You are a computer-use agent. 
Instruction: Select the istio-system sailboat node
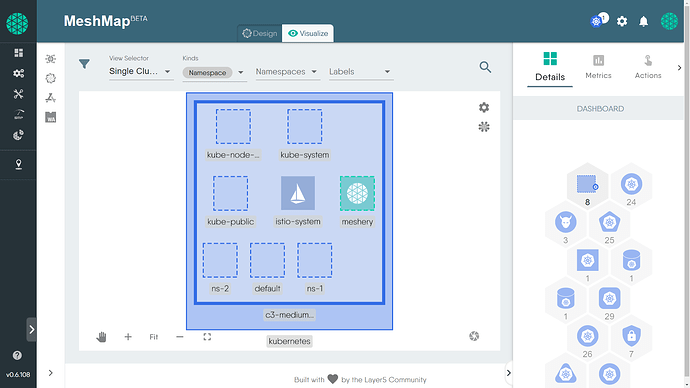click(298, 193)
